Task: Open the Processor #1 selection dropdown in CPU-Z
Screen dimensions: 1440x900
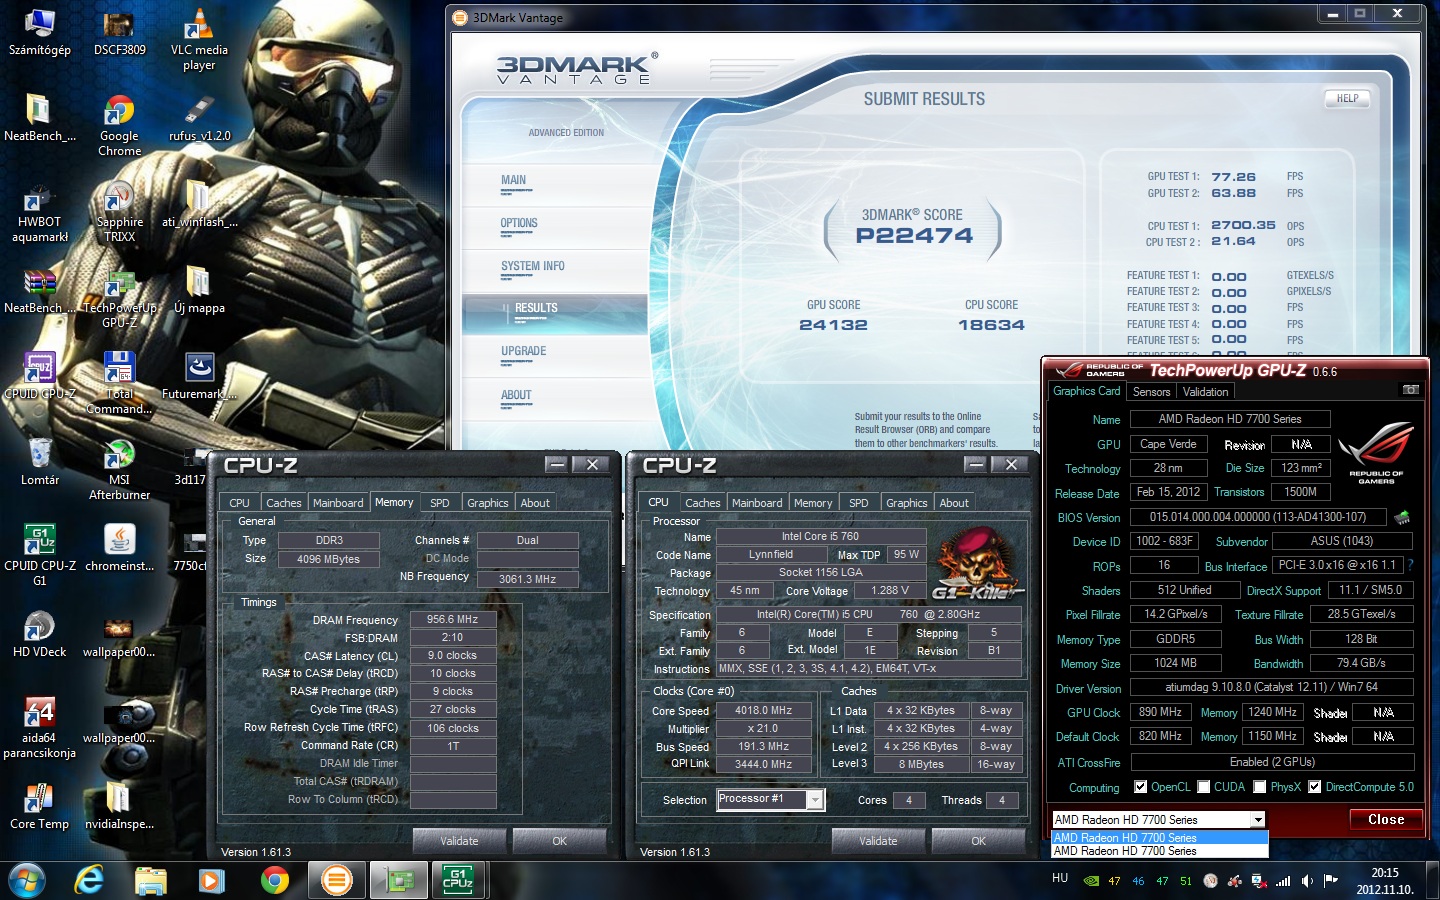Action: coord(815,799)
